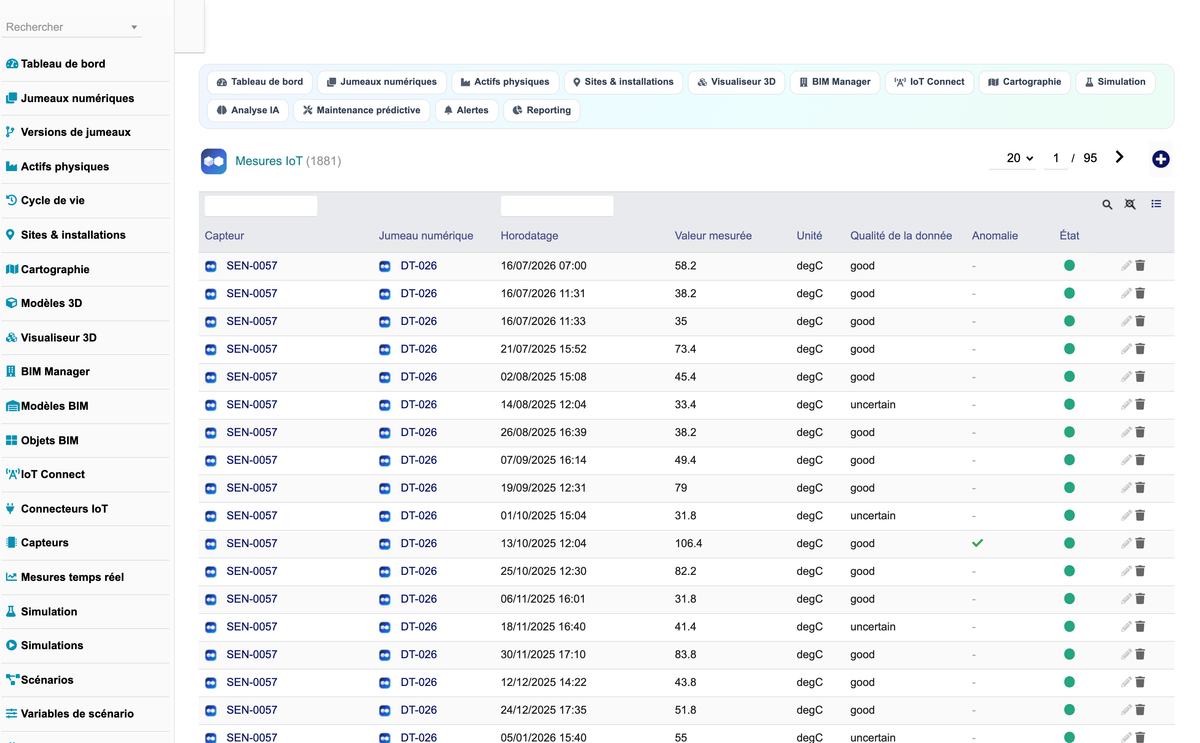1200x743 pixels.
Task: Click the Capteur filter input field
Action: [261, 206]
